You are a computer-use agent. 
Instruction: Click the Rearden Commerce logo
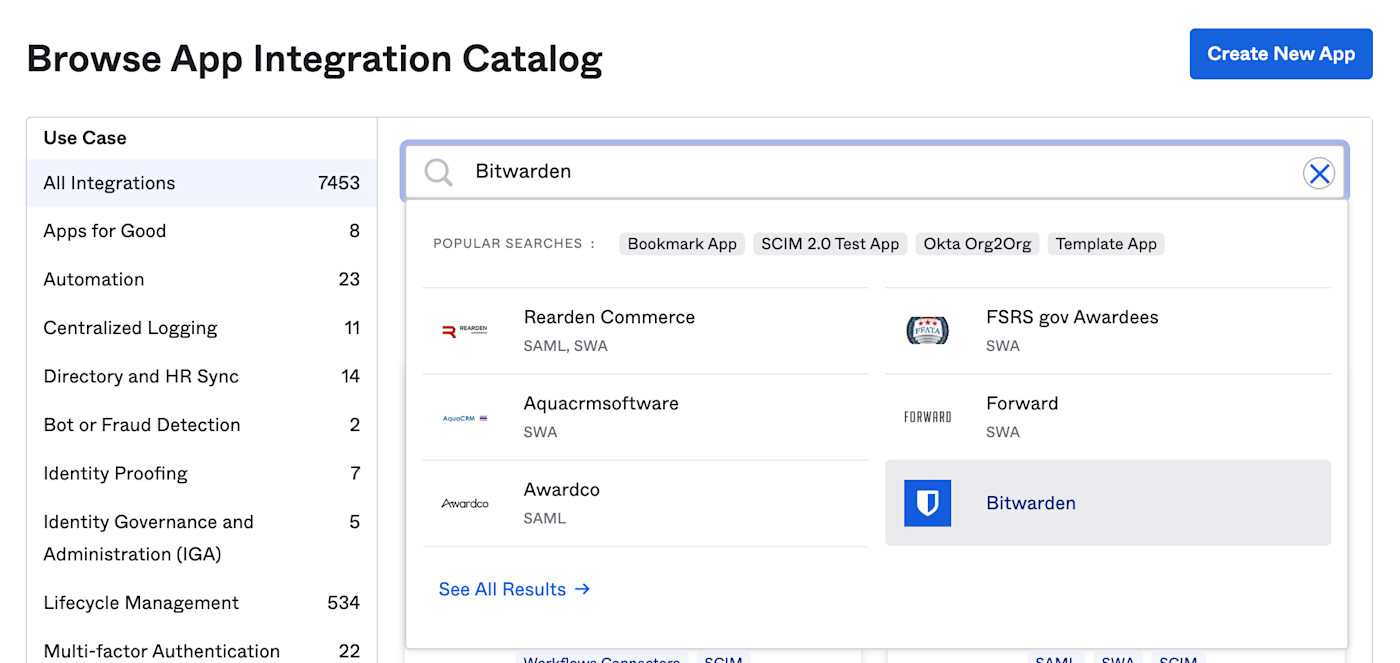(466, 330)
